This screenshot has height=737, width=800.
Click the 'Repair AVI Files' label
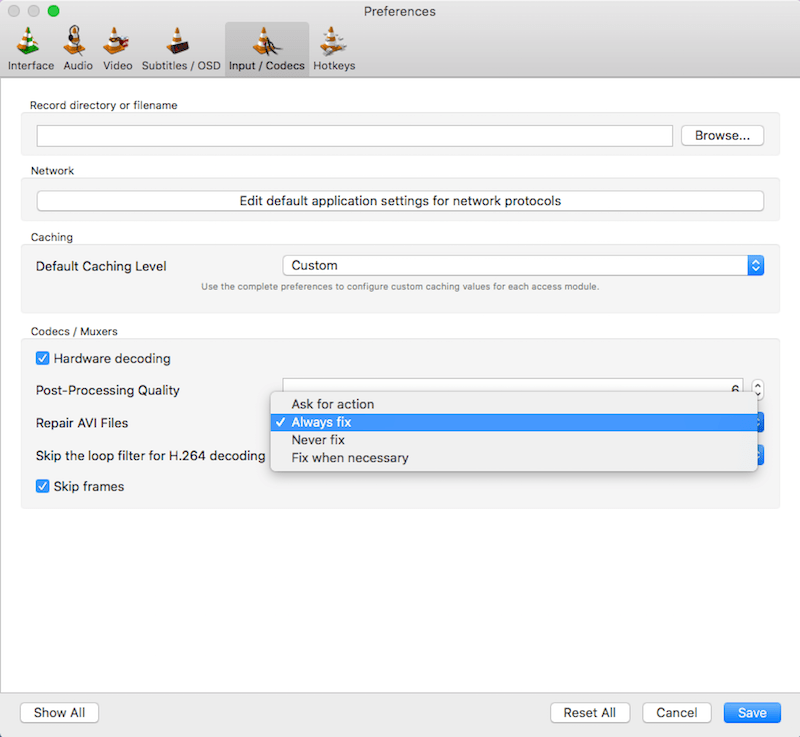[x=82, y=423]
